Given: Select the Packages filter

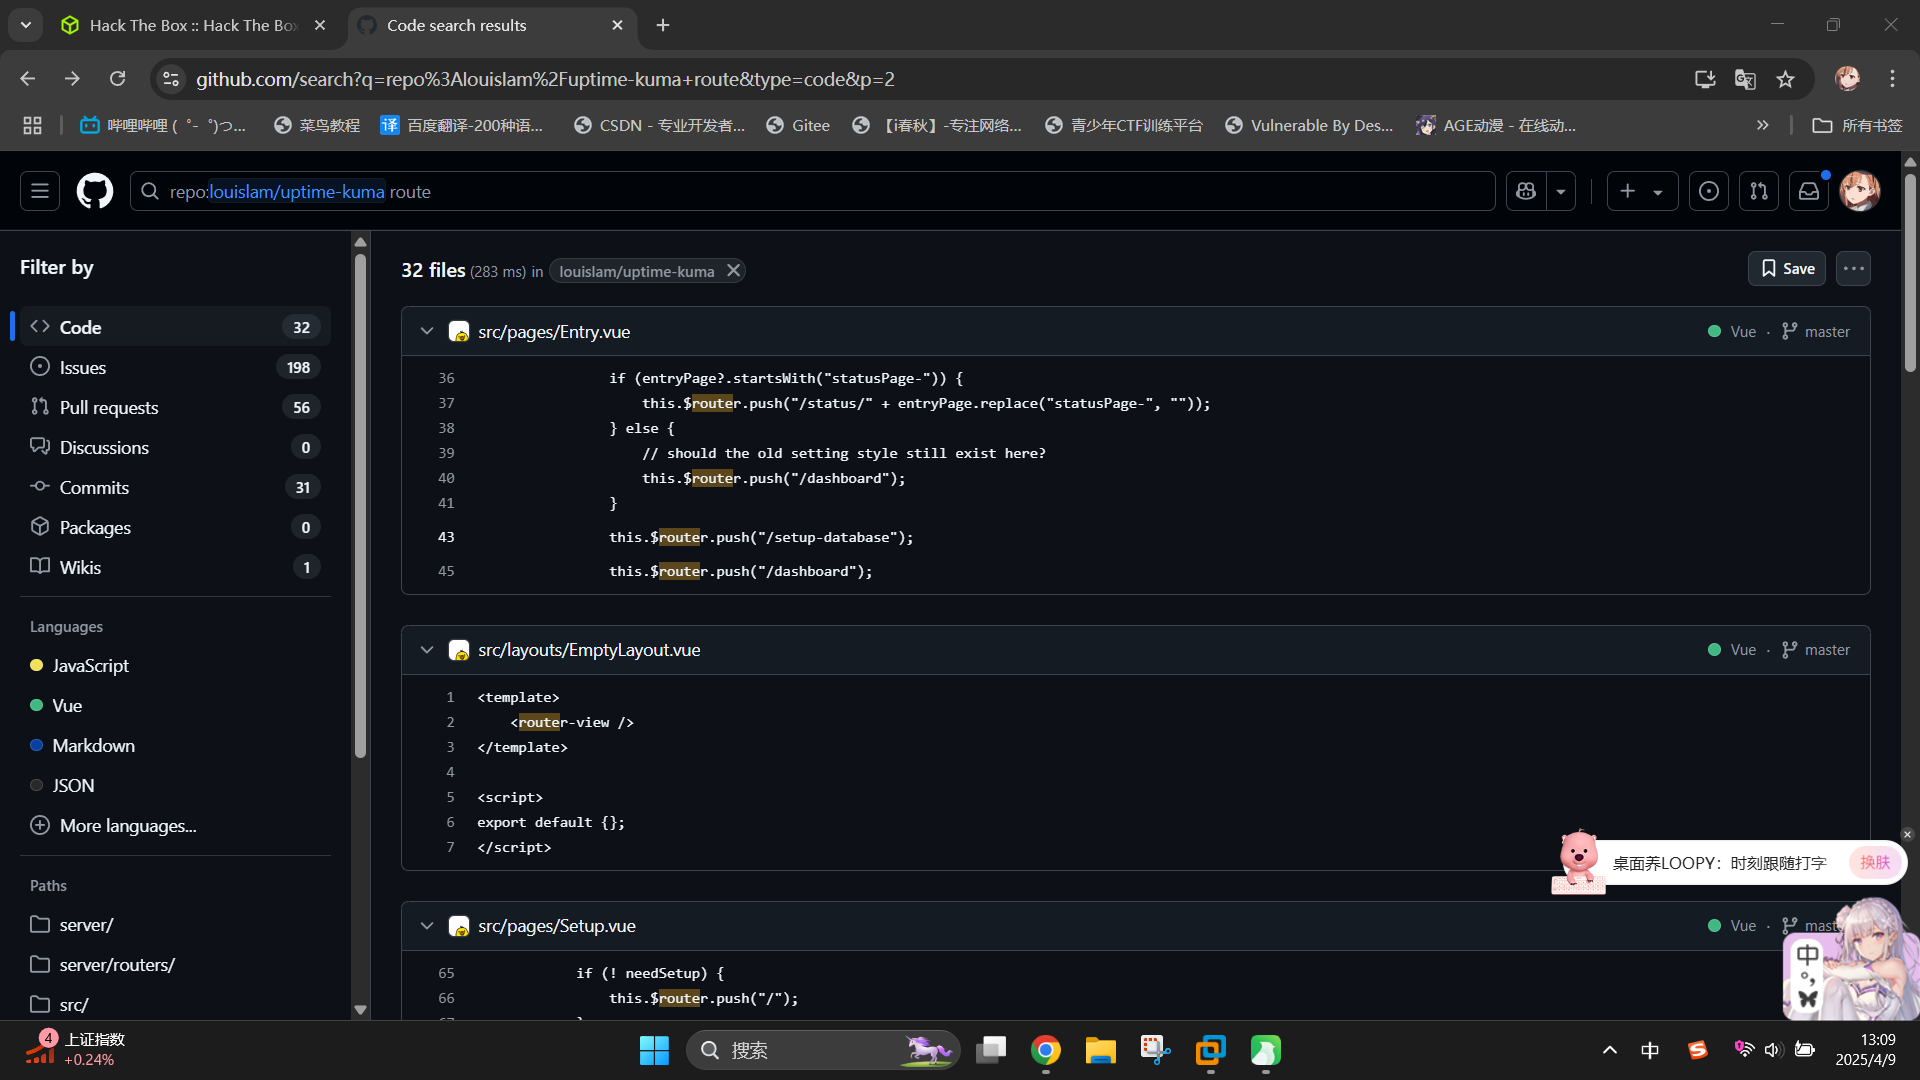Looking at the screenshot, I should coord(175,527).
